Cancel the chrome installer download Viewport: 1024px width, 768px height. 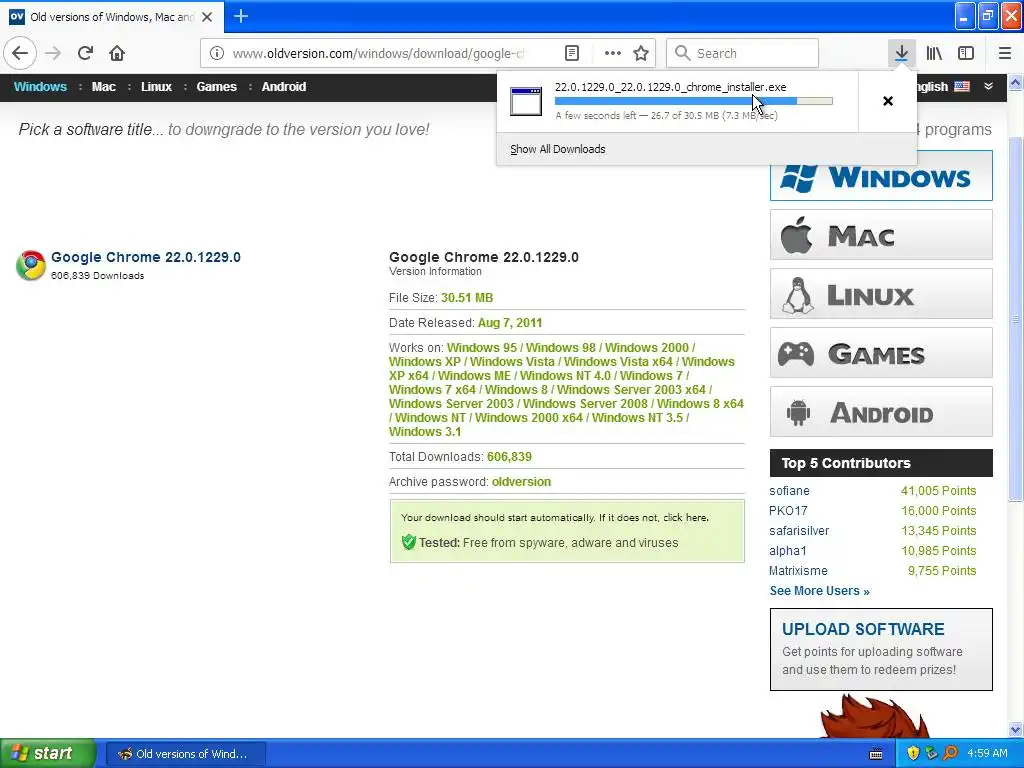pyautogui.click(x=888, y=101)
